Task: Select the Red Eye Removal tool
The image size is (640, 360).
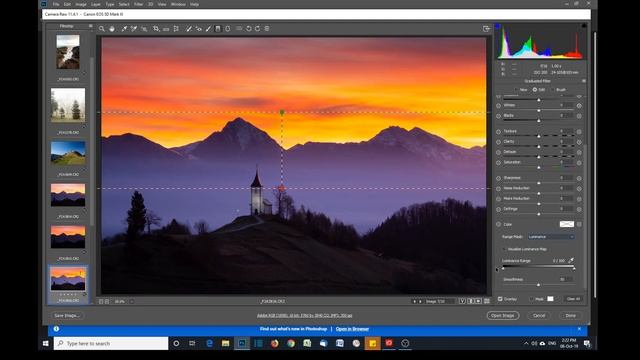Action: [198, 29]
